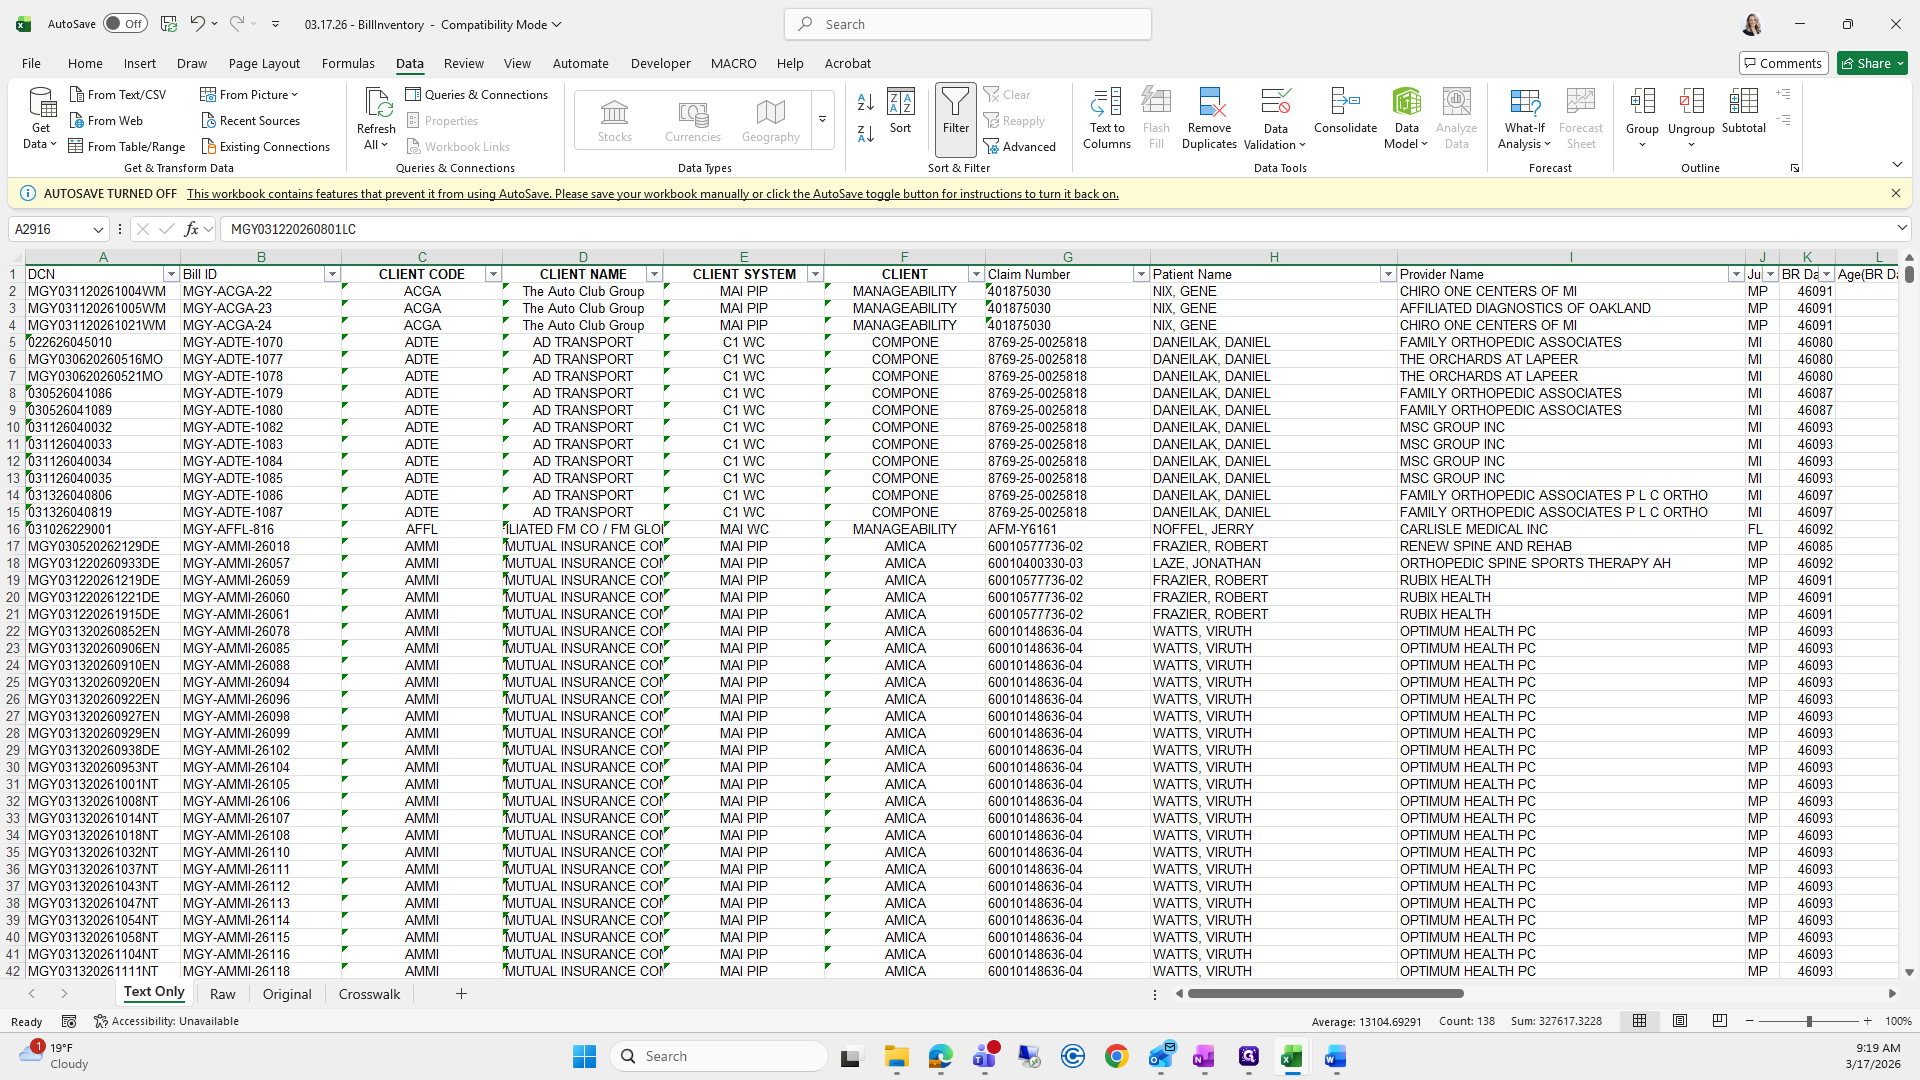Open the Formulas ribbon tab
The image size is (1920, 1080).
pyautogui.click(x=348, y=63)
